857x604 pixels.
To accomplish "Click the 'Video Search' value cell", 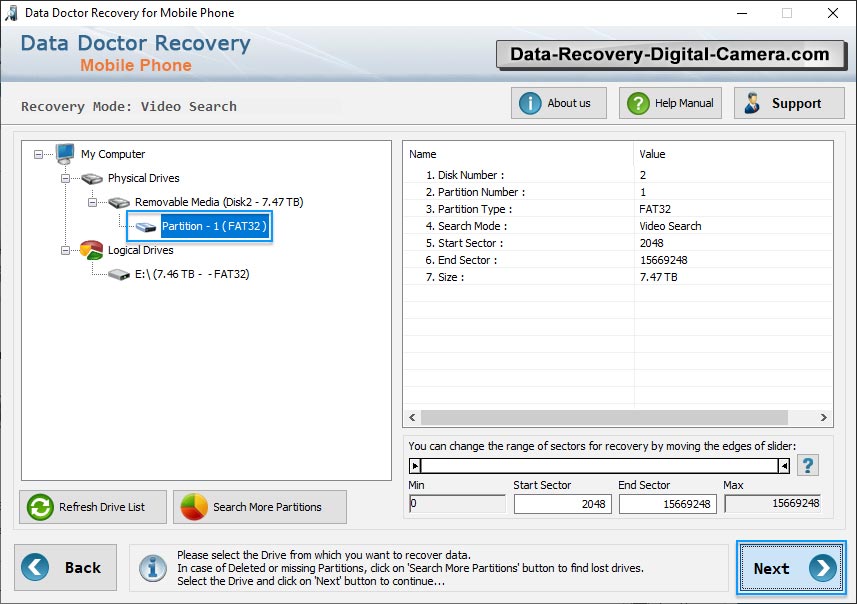I will [670, 226].
